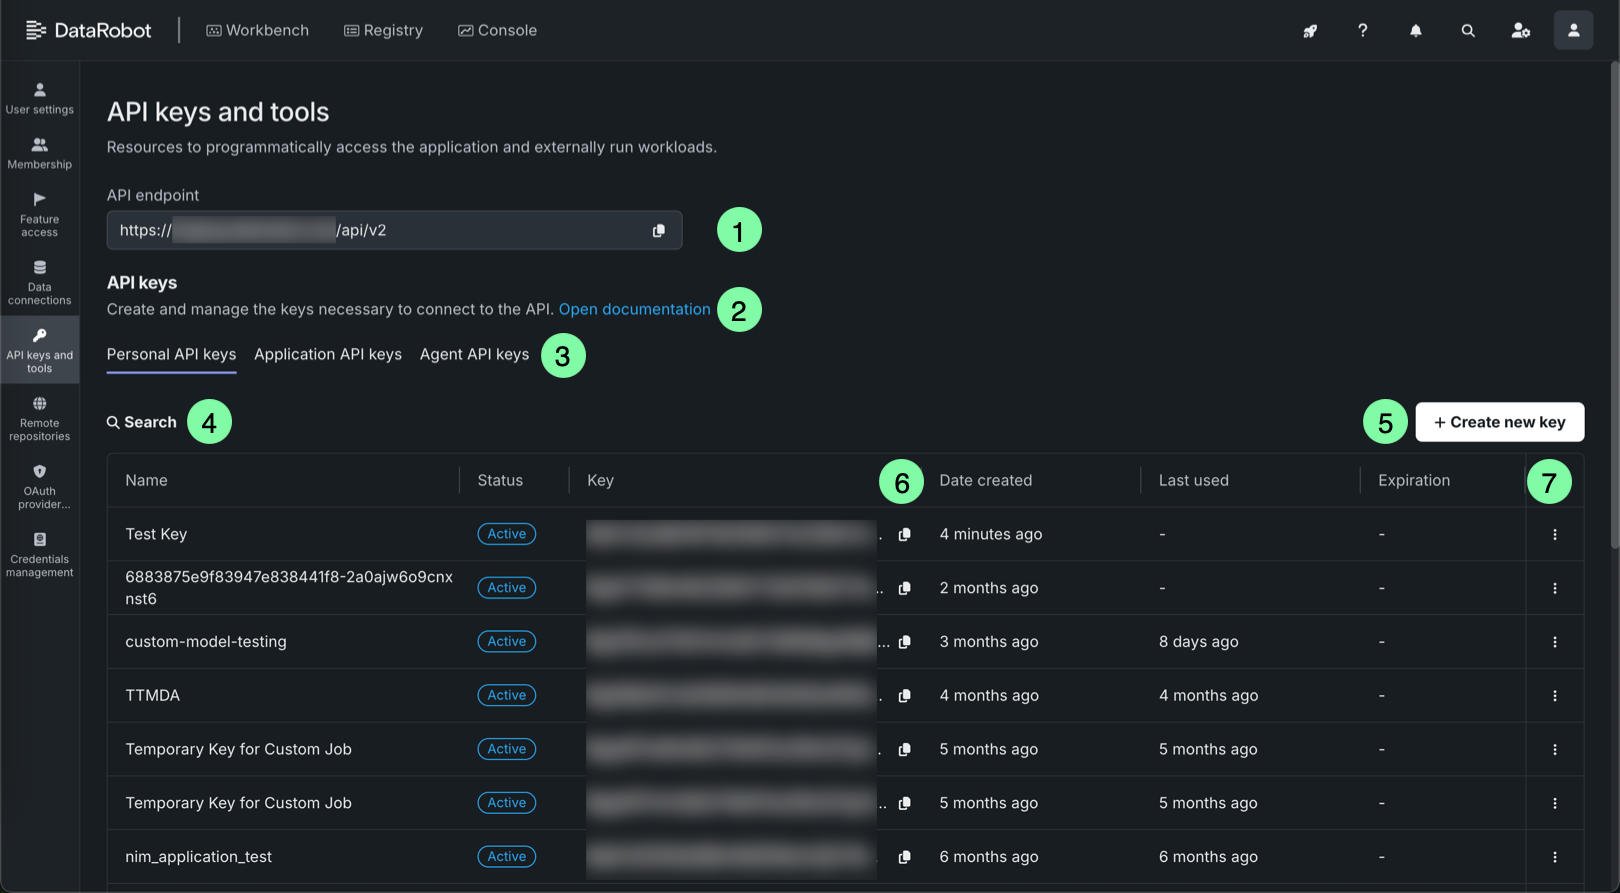Go to Data connections in sidebar
Viewport: 1620px width, 893px height.
40,283
